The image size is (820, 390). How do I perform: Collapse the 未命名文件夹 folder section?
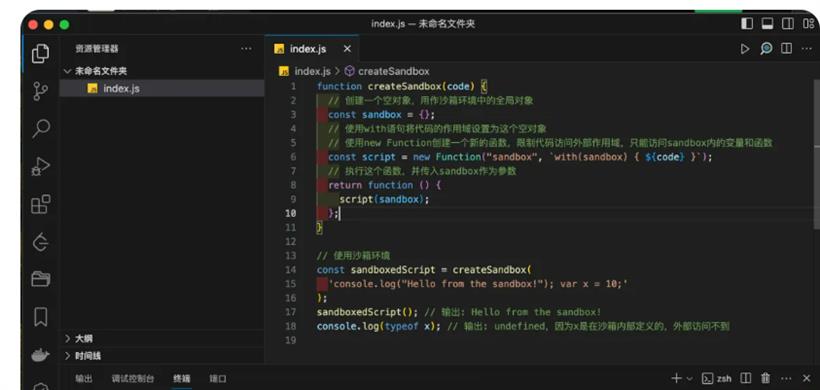point(162,71)
